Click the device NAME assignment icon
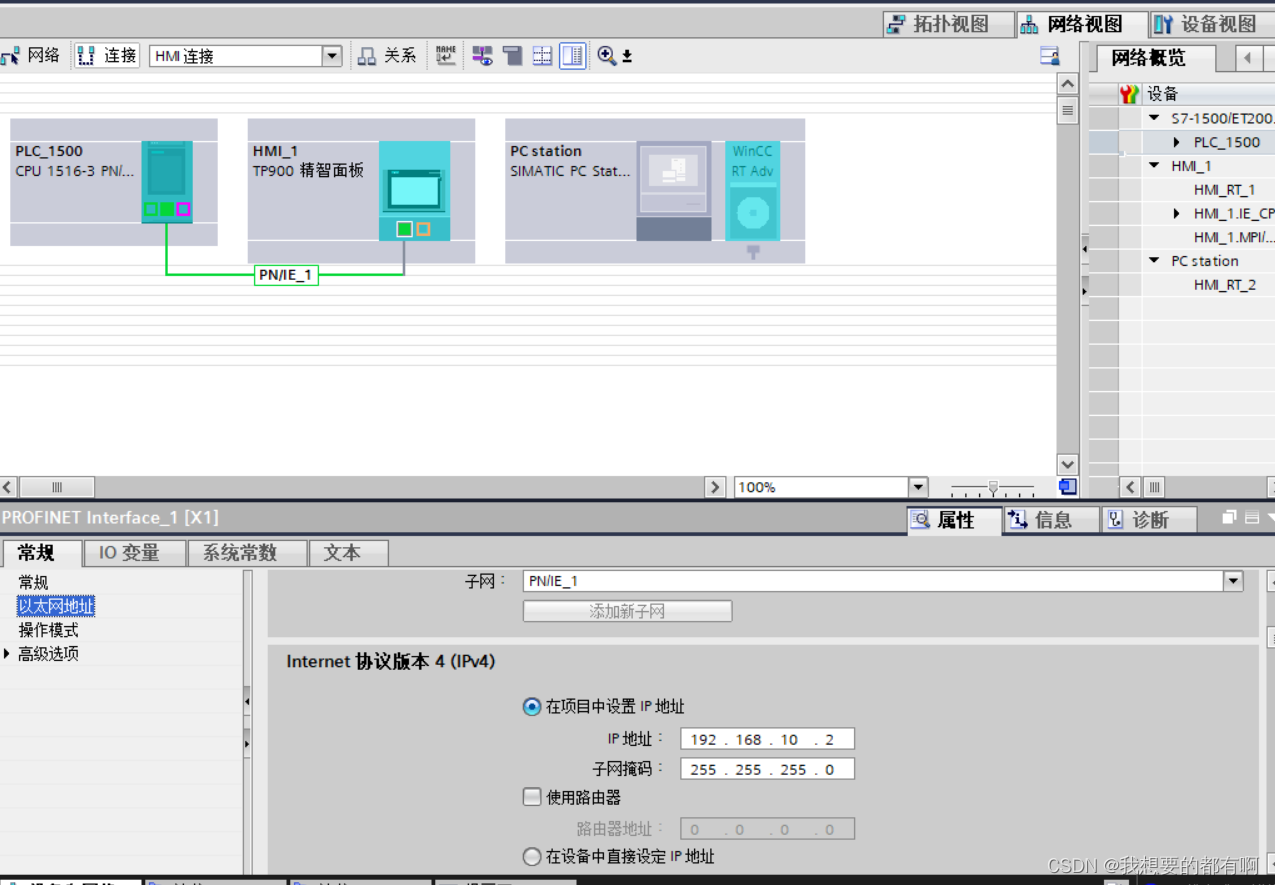This screenshot has width=1275, height=885. tap(446, 56)
